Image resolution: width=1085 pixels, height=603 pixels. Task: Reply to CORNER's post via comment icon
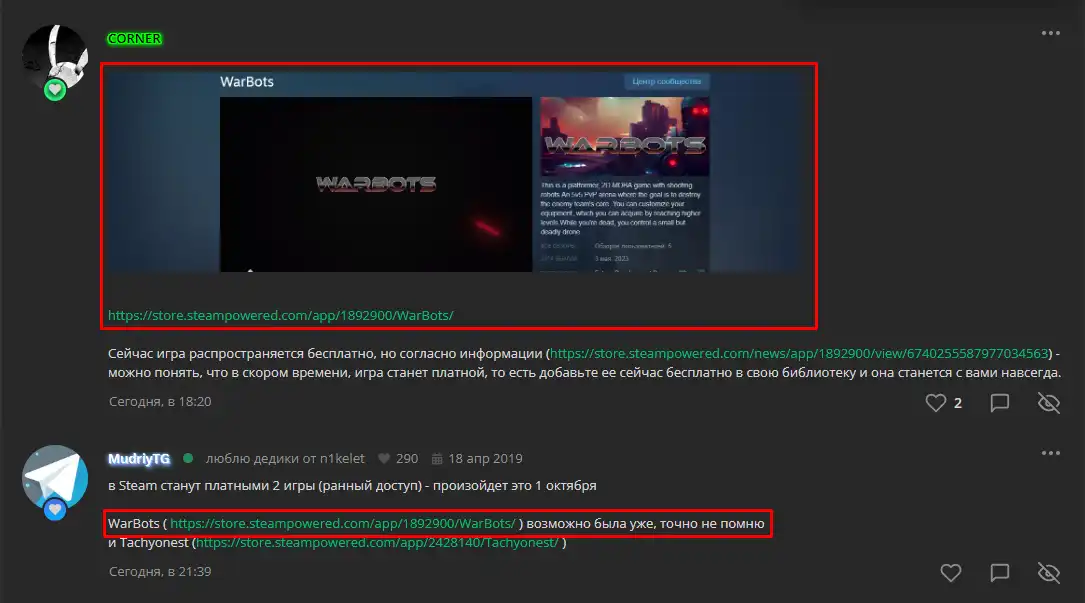1000,403
